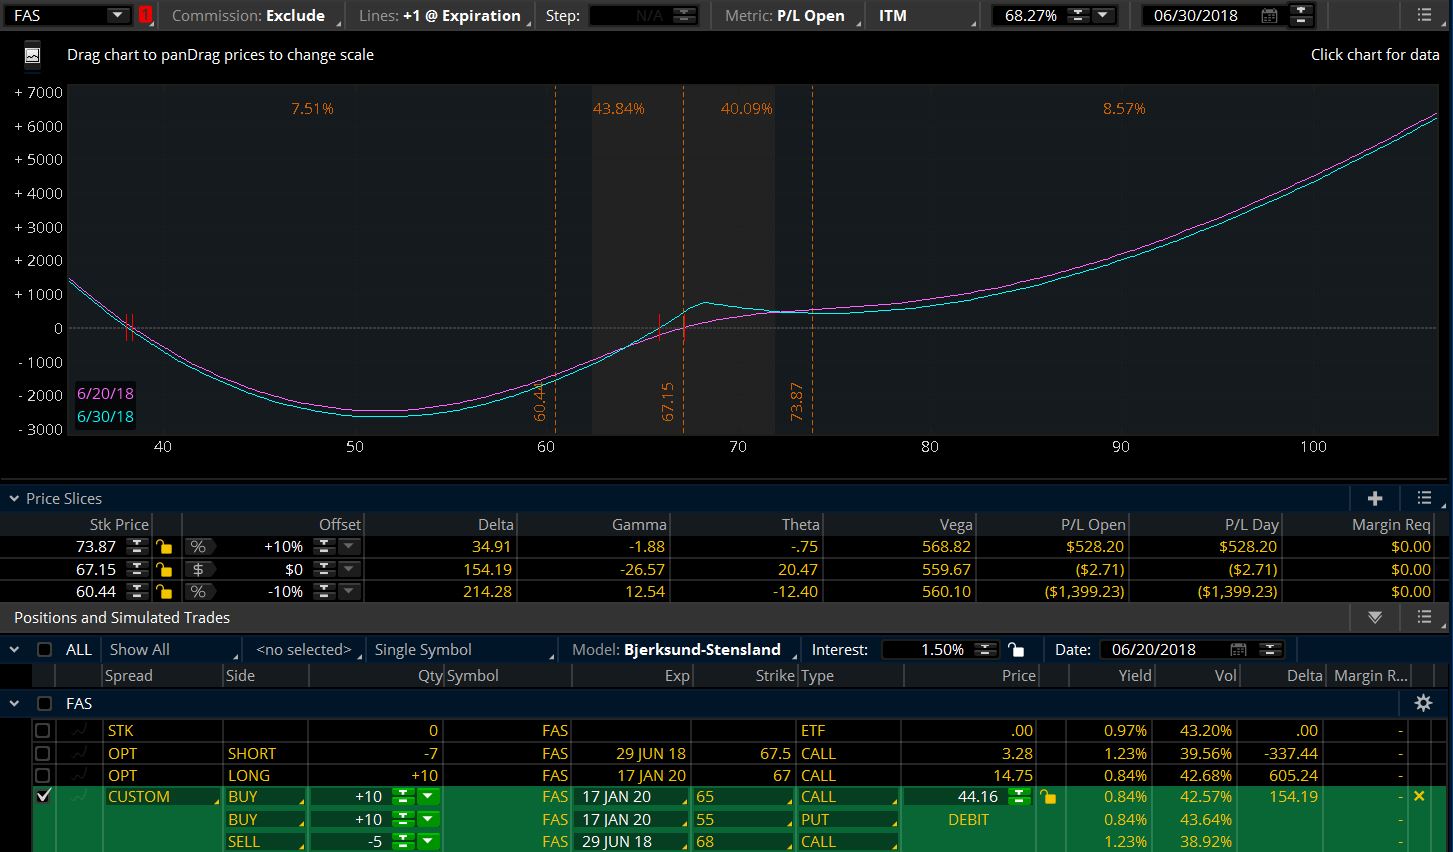
Task: Click the 44.16 price stepper control
Action: click(x=1019, y=797)
